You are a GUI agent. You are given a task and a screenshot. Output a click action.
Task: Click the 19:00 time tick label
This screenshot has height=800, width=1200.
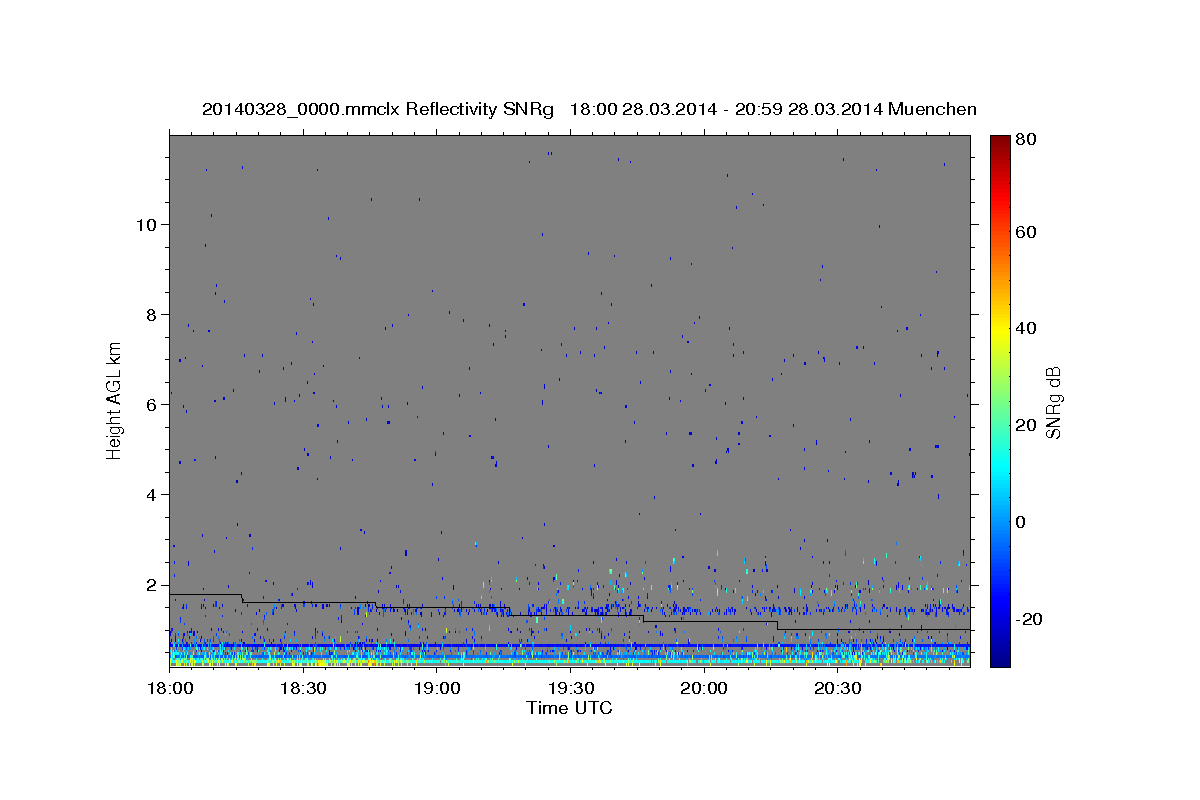point(437,690)
